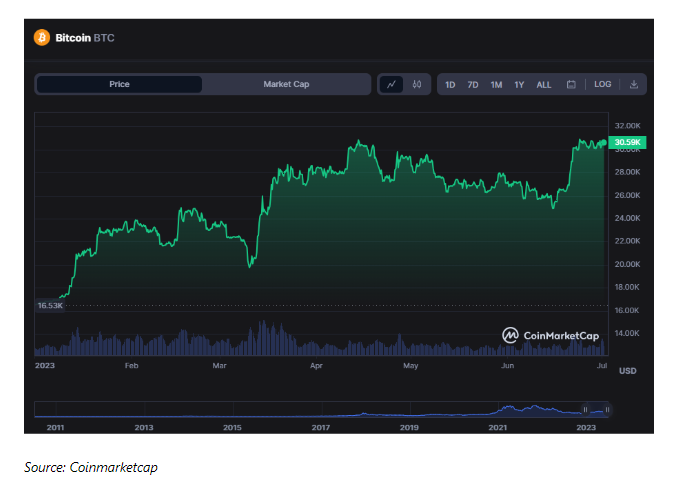Image resolution: width=681 pixels, height=477 pixels.
Task: Click the 2021 label on overview timeline
Action: click(x=498, y=427)
